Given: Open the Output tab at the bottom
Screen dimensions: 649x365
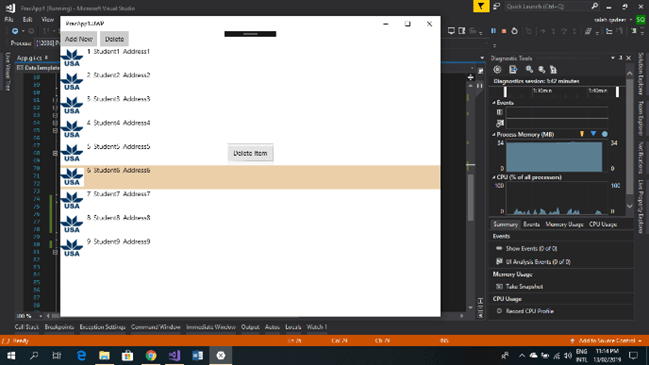Looking at the screenshot, I should 250,327.
